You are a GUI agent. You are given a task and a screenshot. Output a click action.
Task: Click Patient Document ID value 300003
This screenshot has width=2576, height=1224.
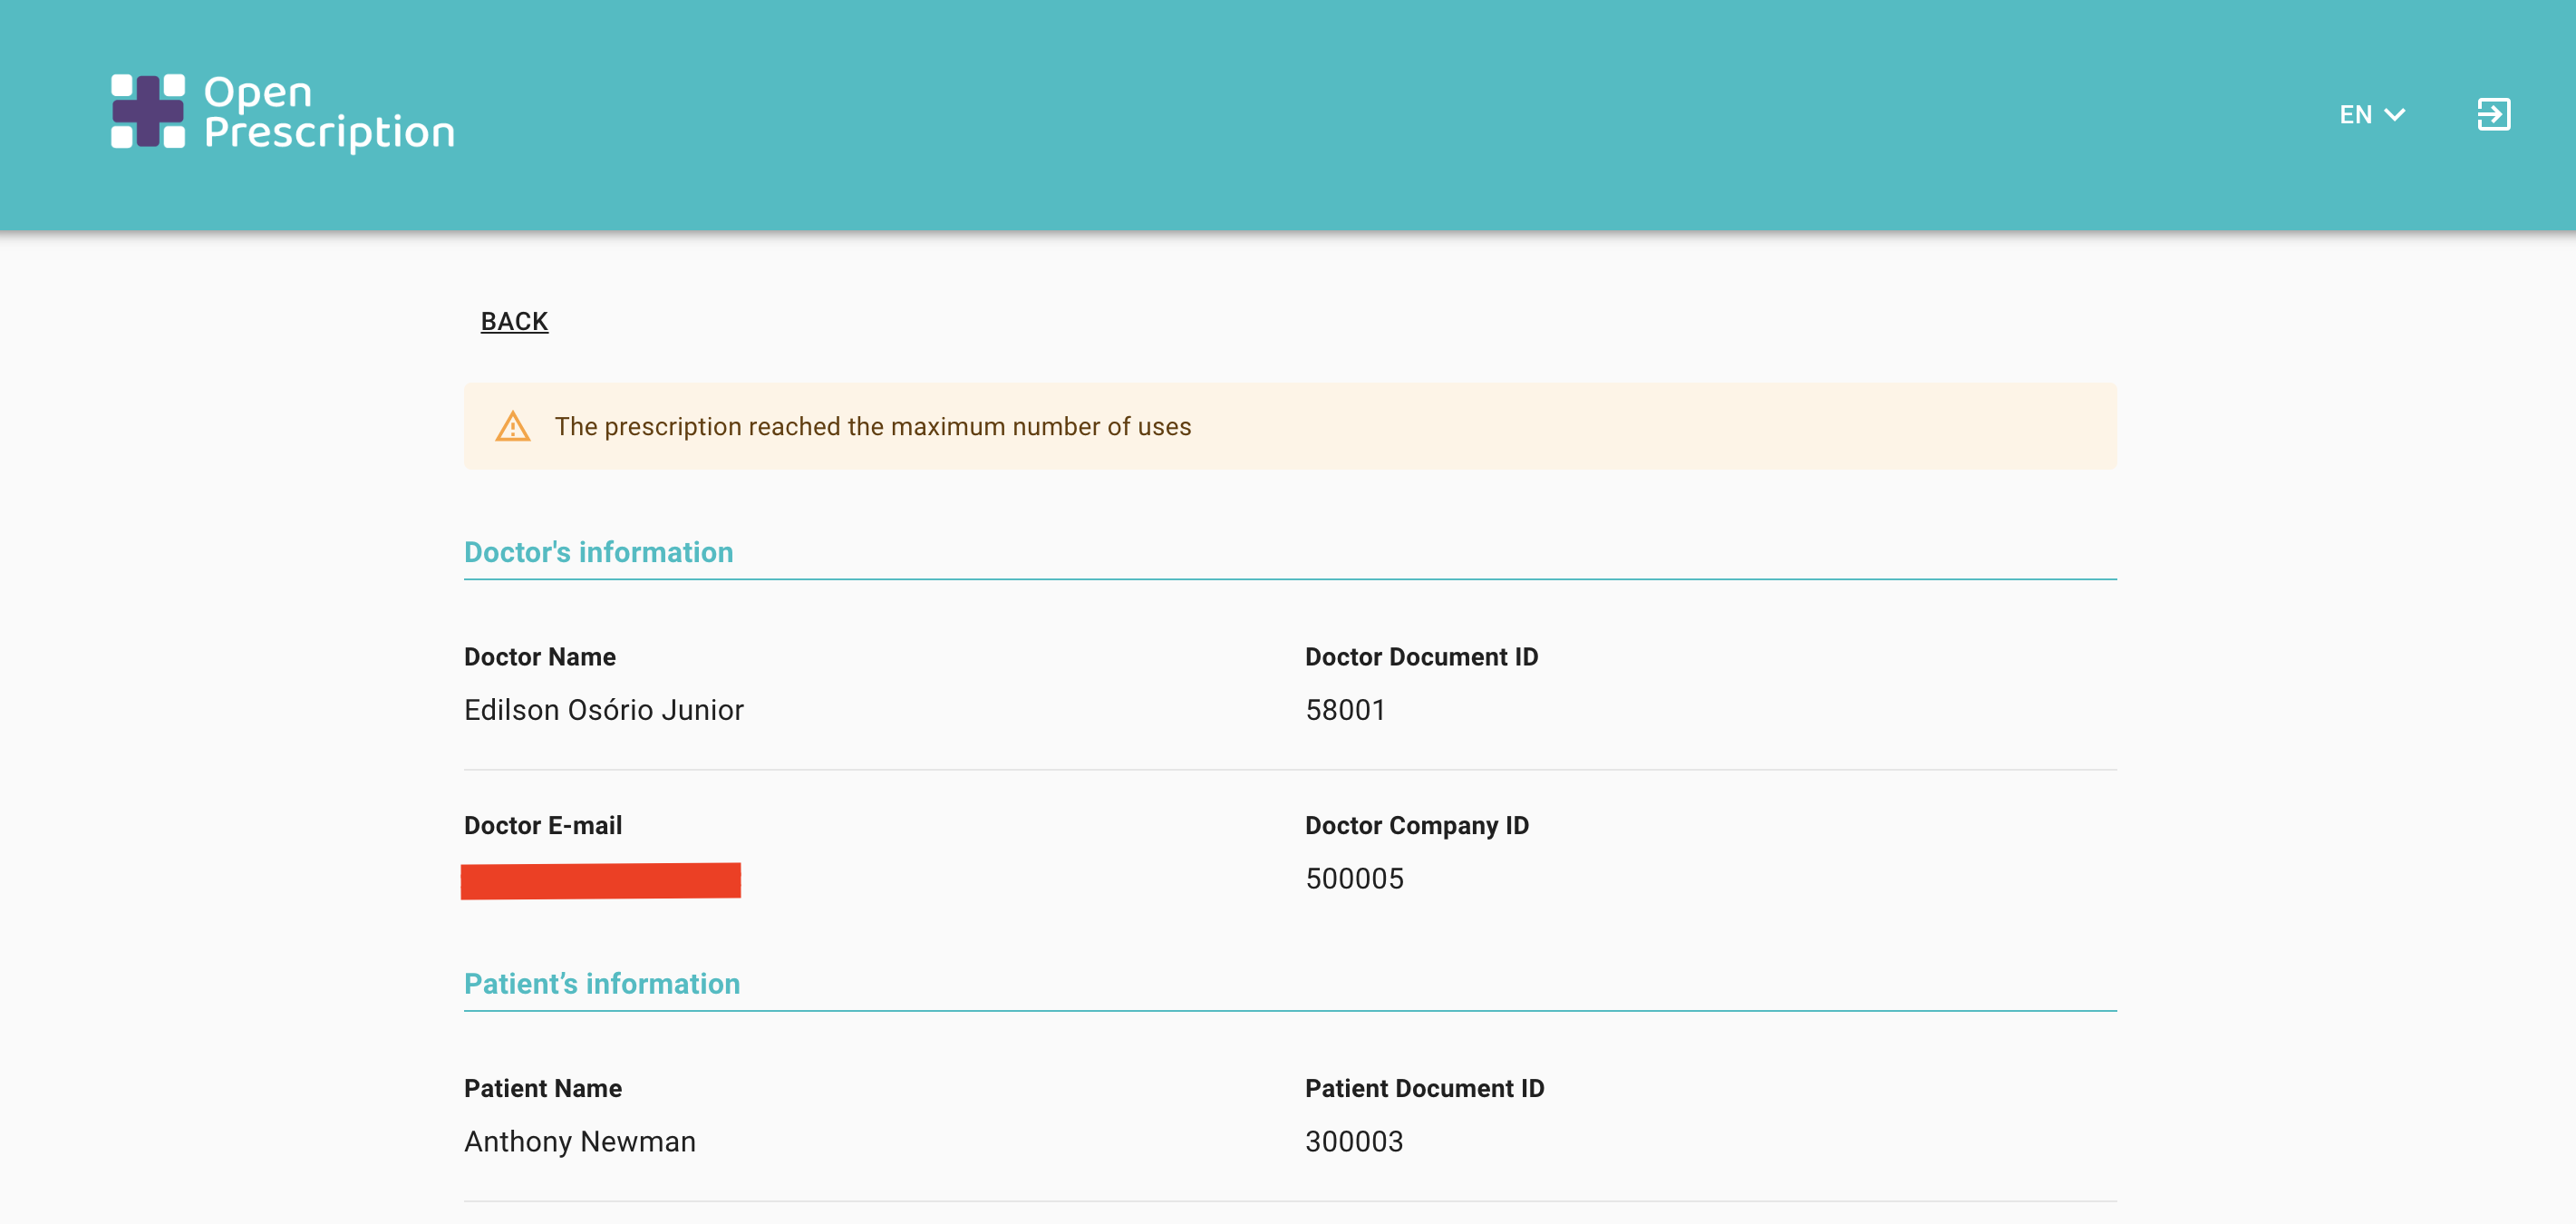(1354, 1141)
